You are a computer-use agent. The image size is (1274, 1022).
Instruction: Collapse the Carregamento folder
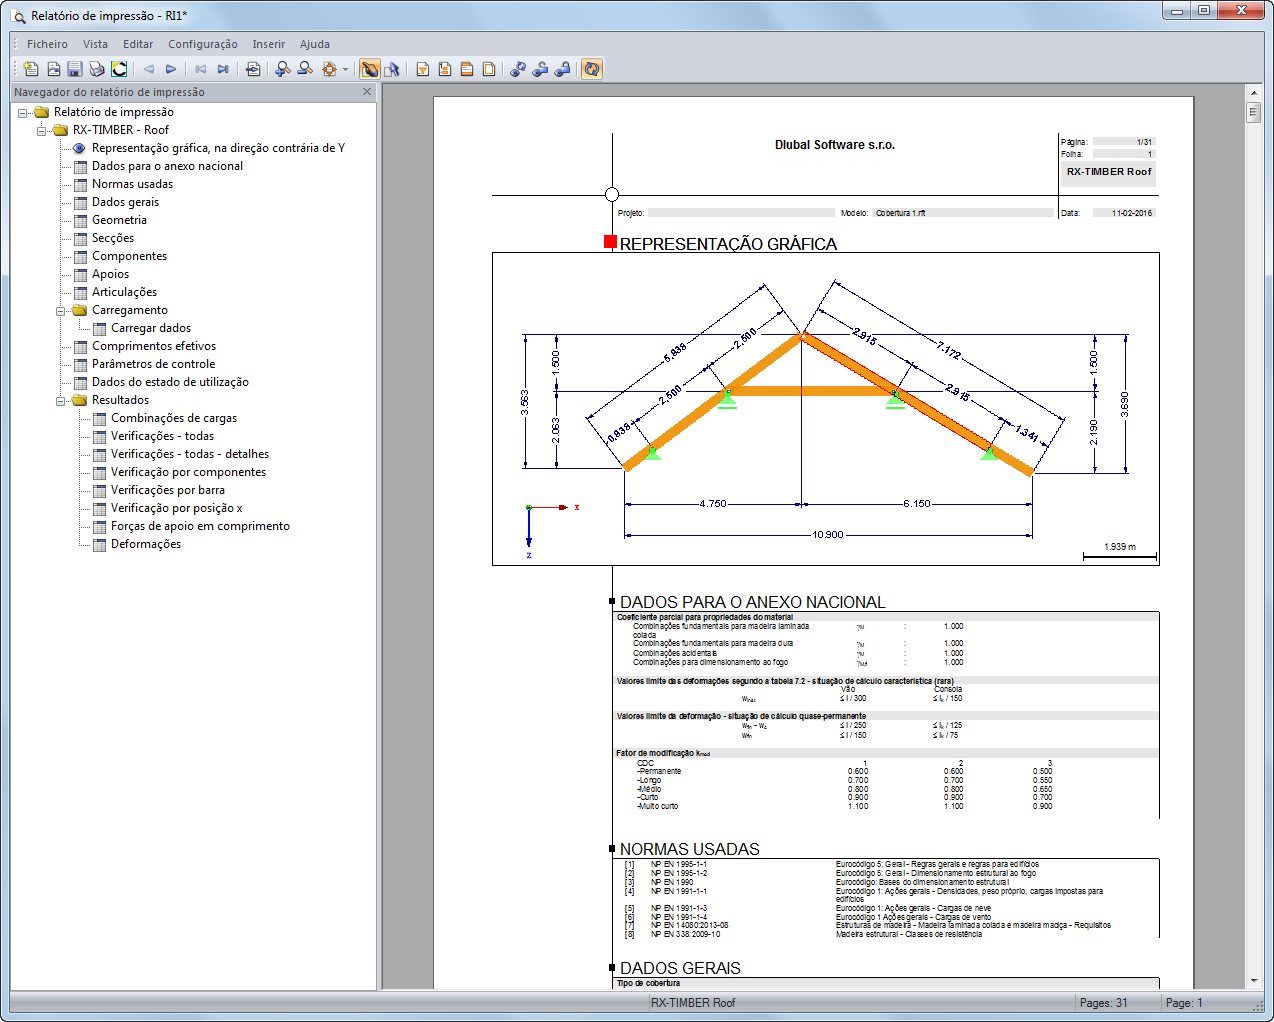pos(61,311)
